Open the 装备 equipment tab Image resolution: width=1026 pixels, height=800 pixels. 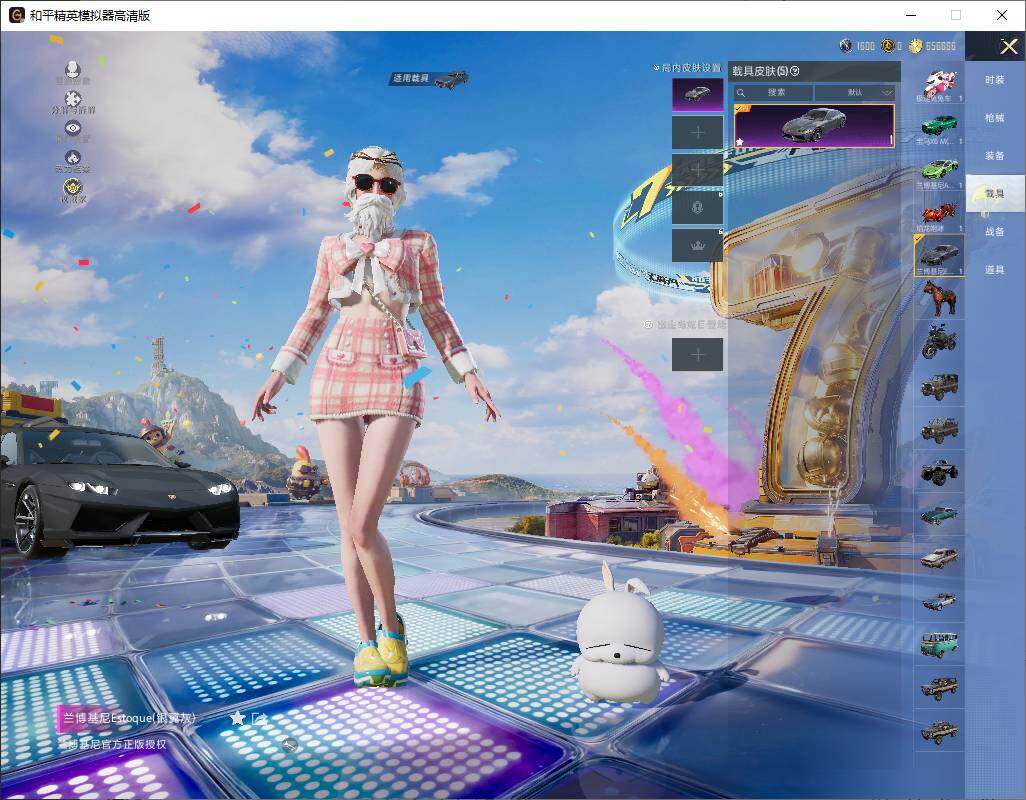coord(995,156)
